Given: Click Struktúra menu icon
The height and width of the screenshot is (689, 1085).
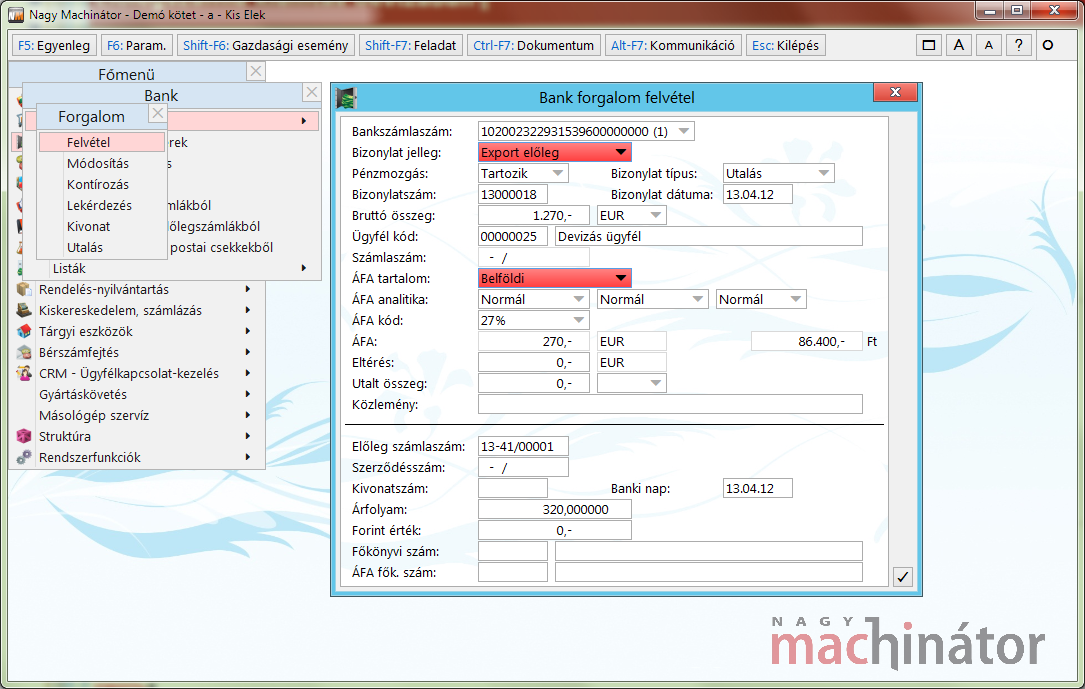Looking at the screenshot, I should tap(24, 437).
